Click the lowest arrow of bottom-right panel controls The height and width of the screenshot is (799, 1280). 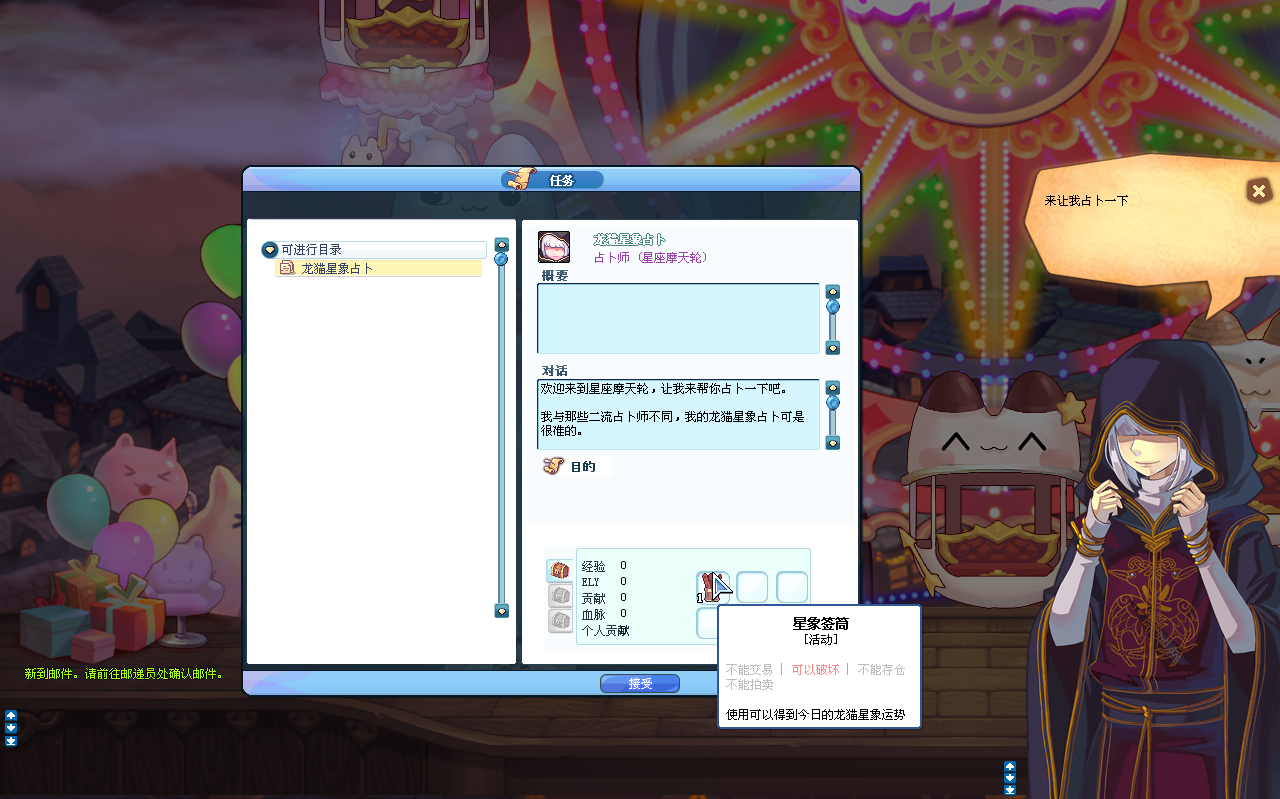(1010, 790)
